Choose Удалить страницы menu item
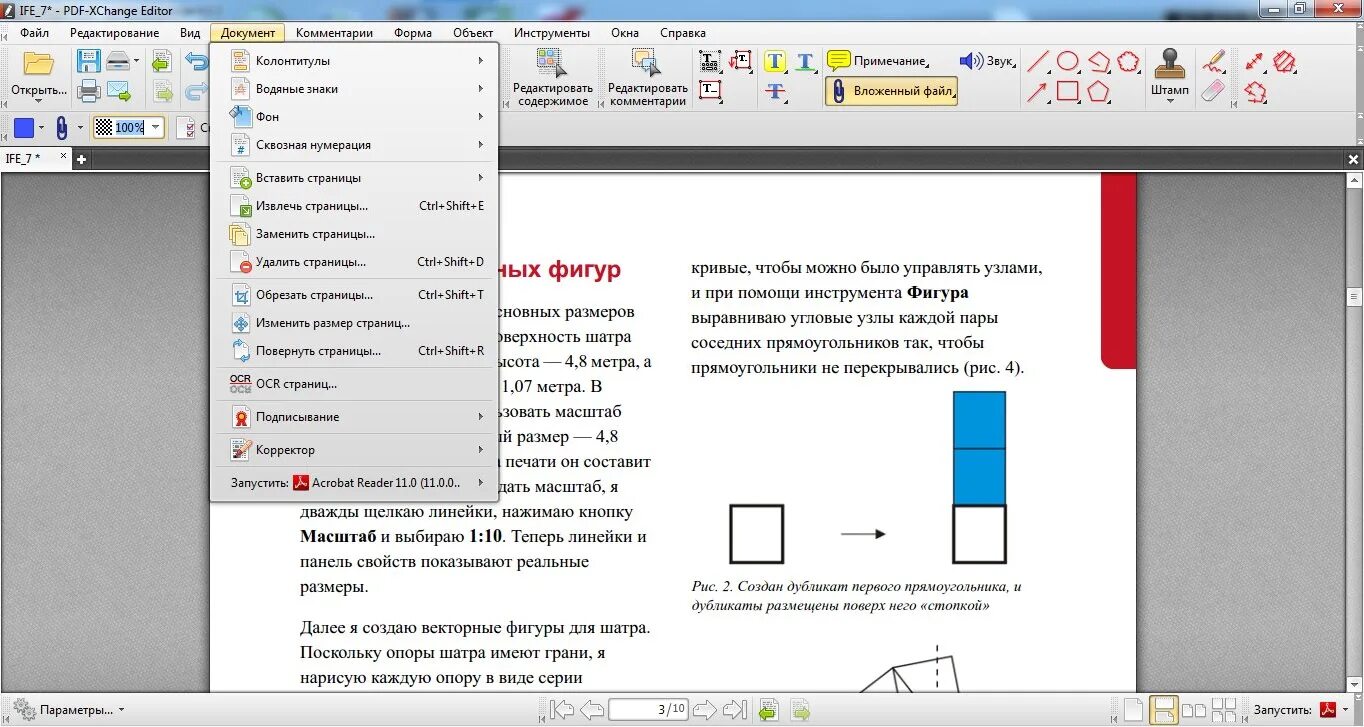The height and width of the screenshot is (727, 1364). coord(354,262)
